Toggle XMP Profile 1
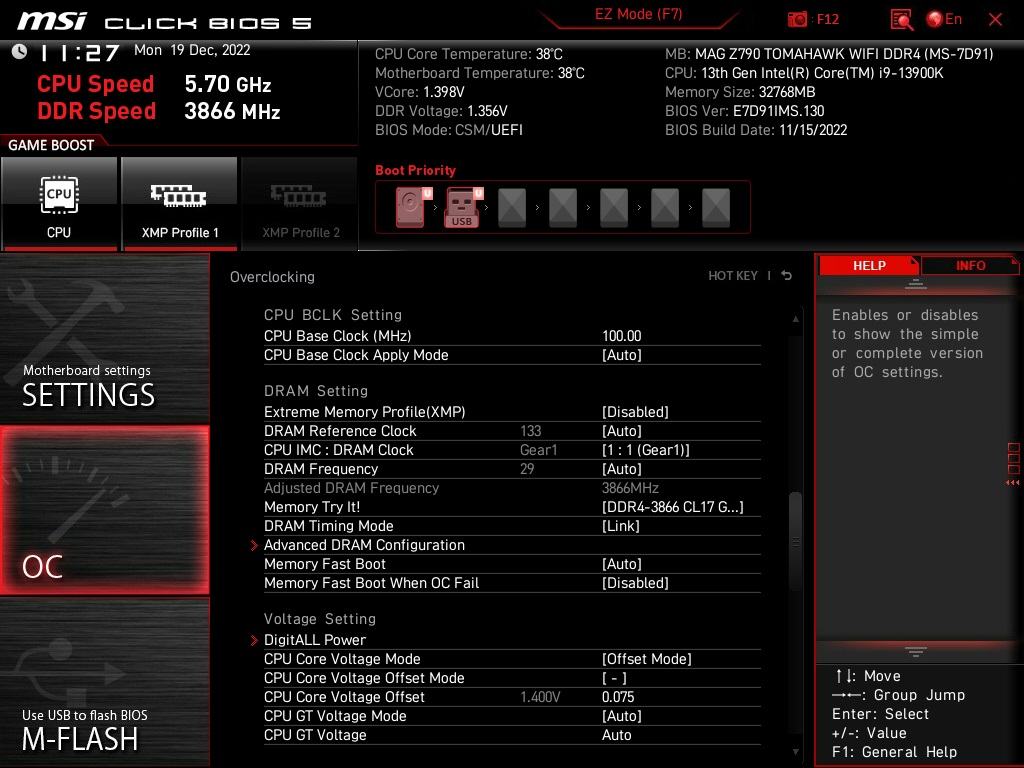The image size is (1024, 768). [x=179, y=203]
